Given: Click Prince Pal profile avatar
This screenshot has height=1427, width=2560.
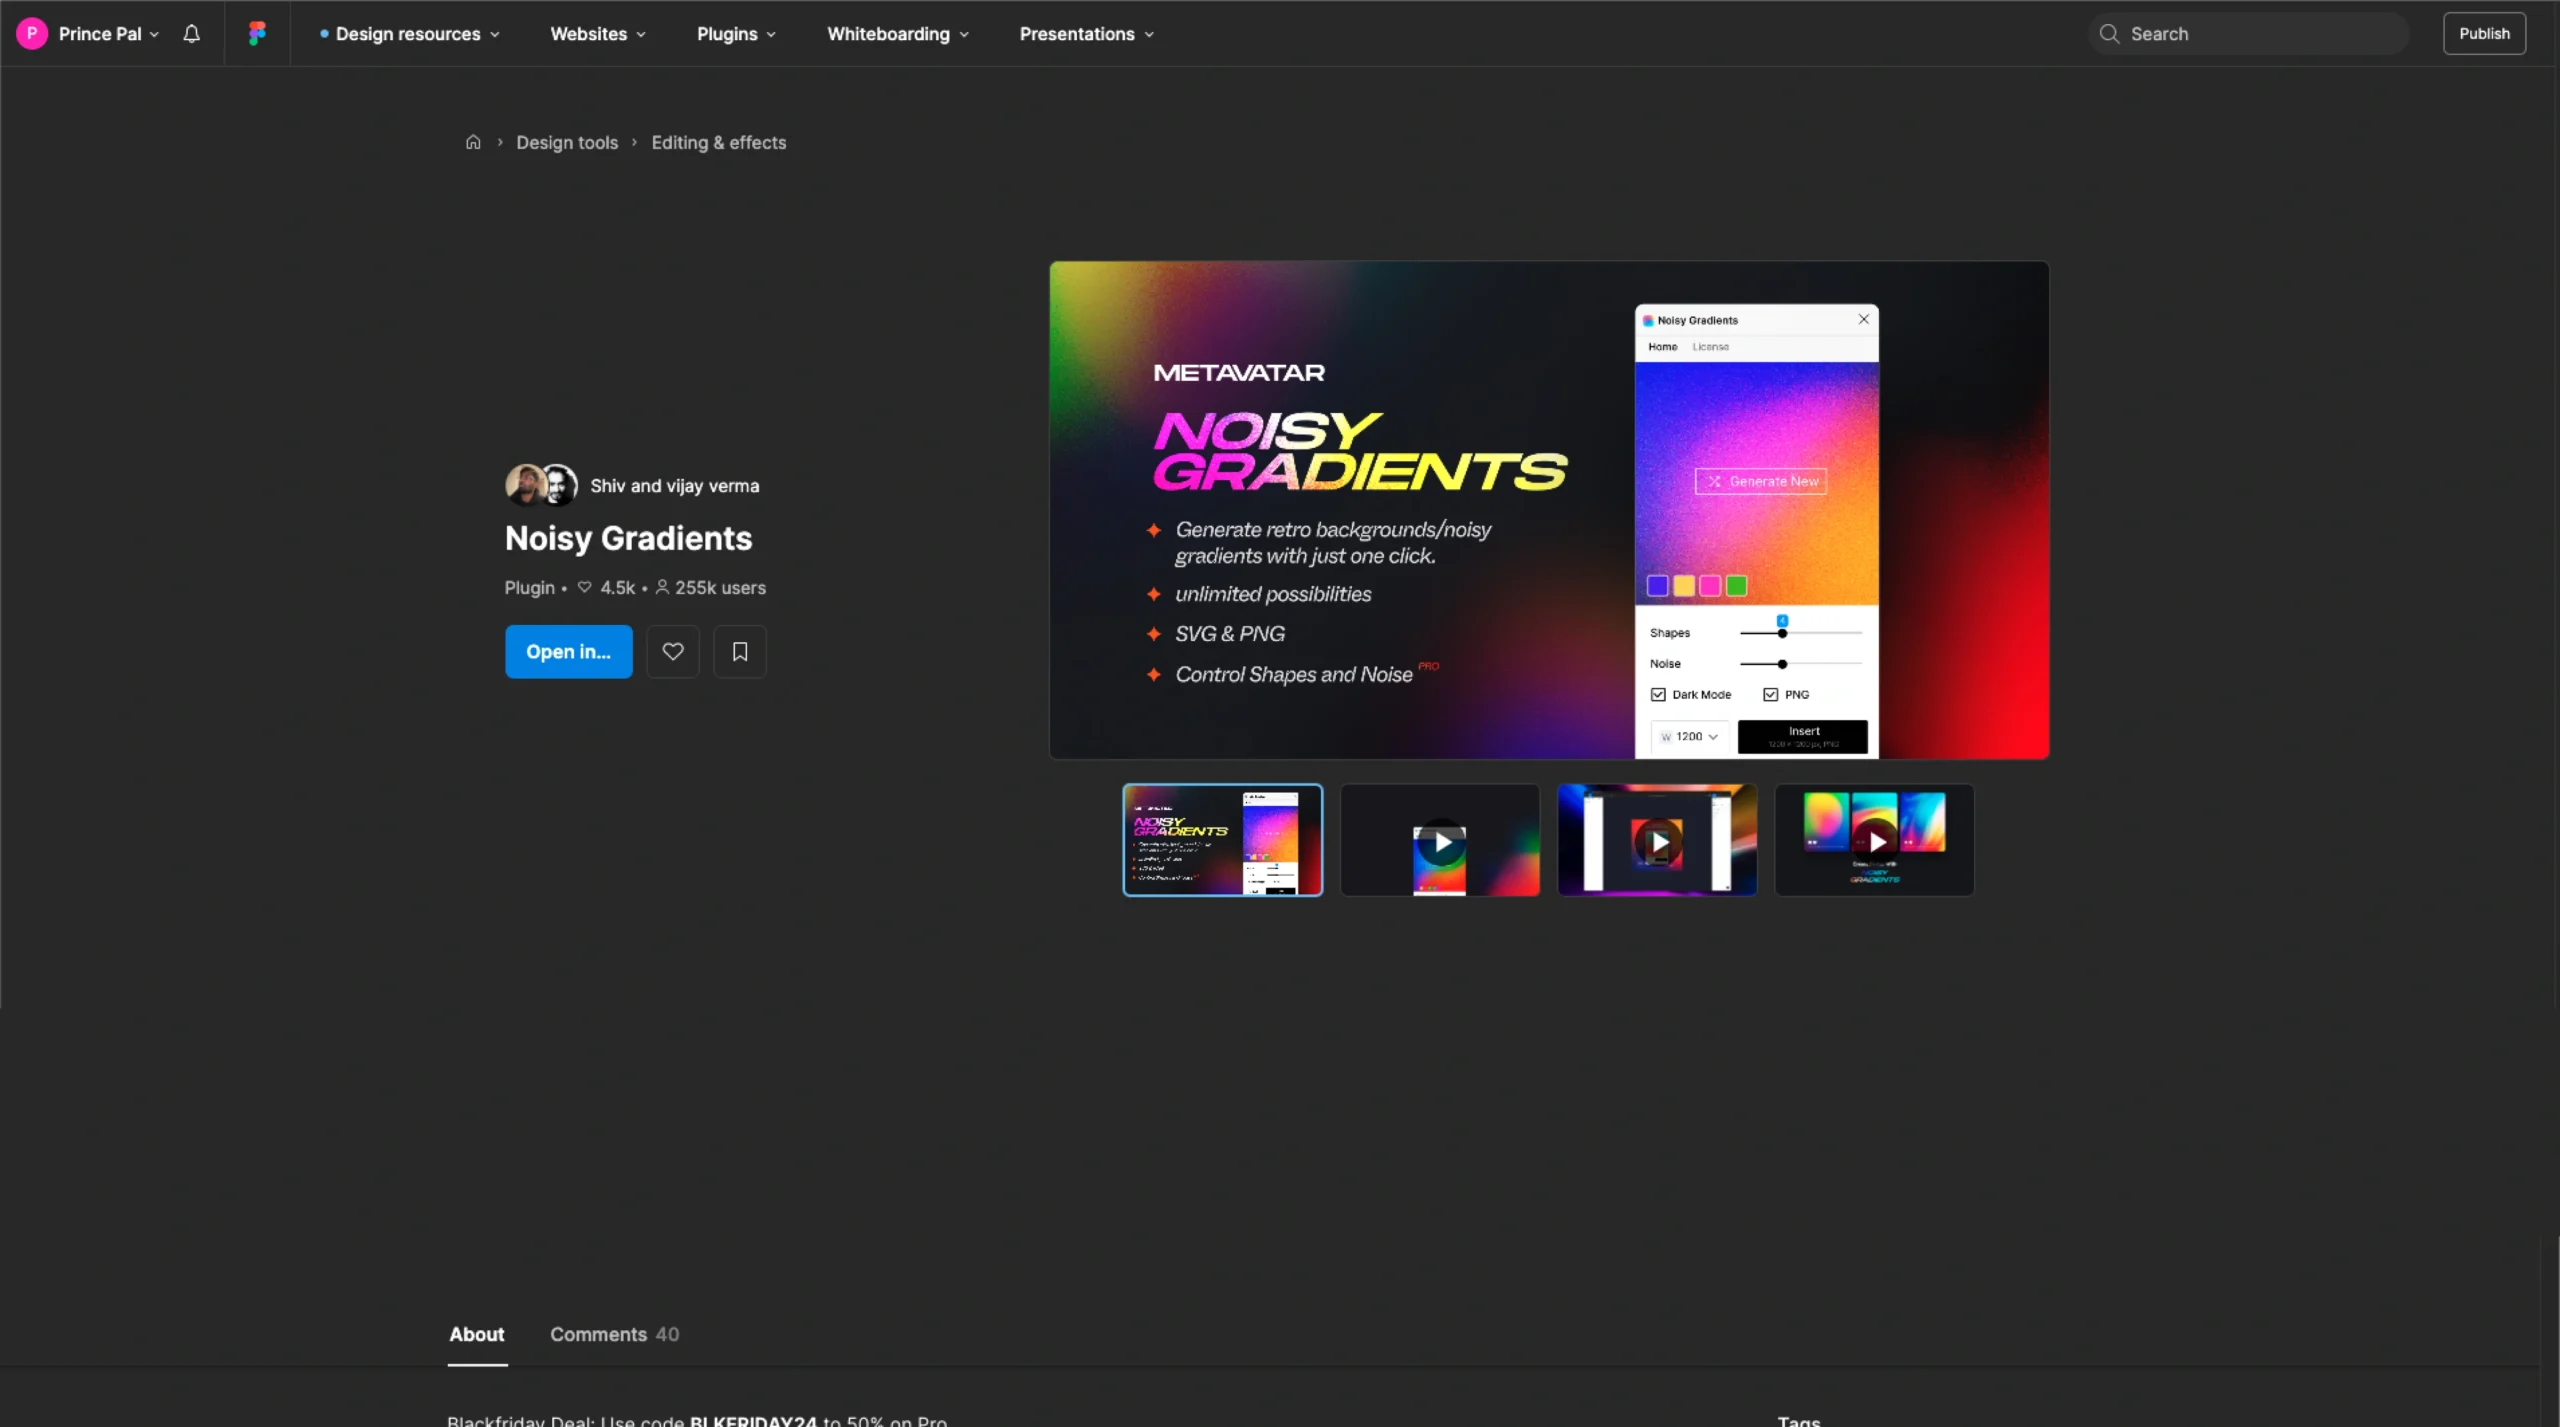Looking at the screenshot, I should coord(32,33).
